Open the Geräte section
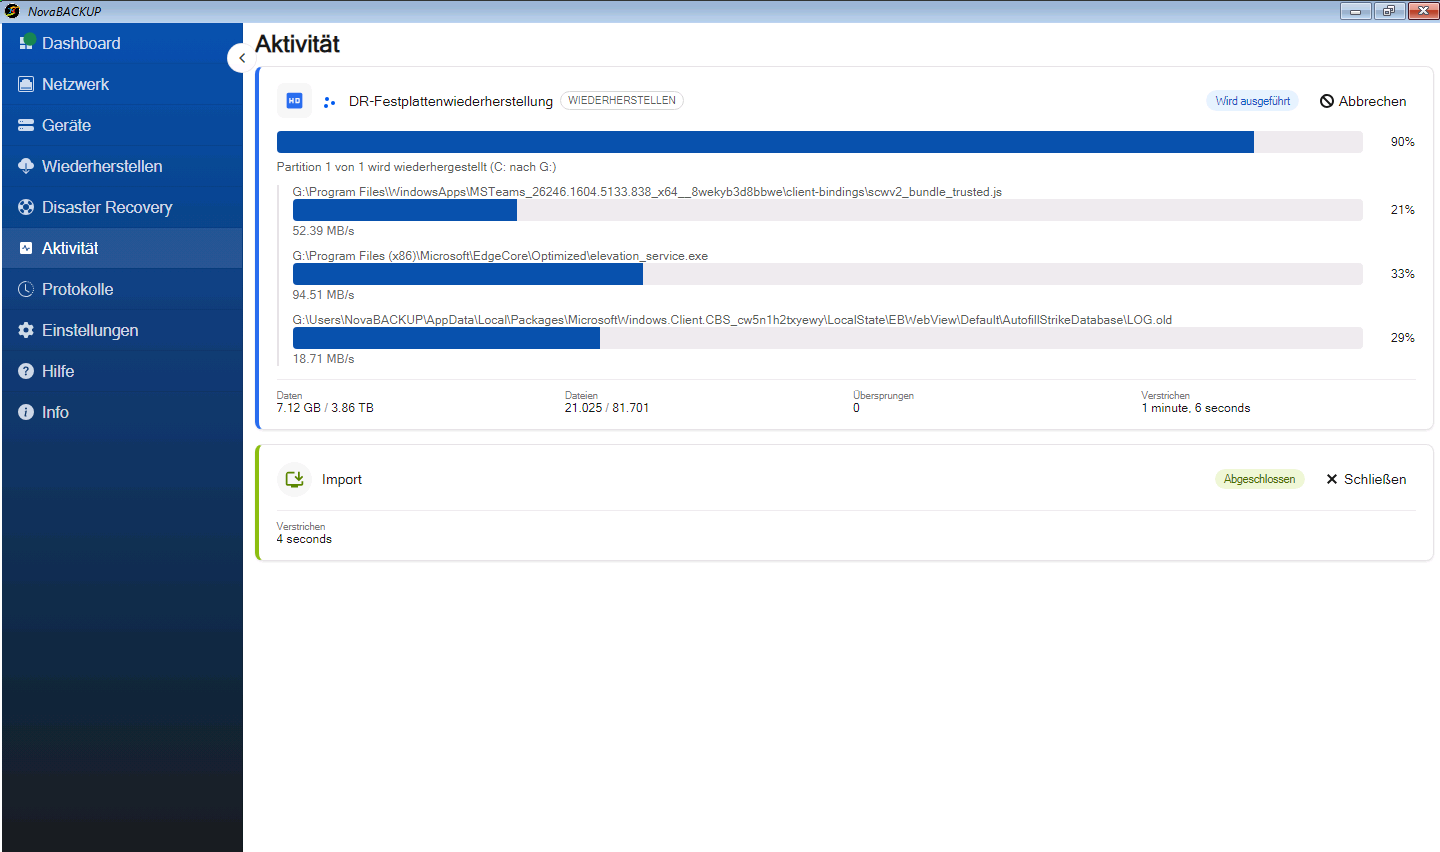 tap(122, 125)
